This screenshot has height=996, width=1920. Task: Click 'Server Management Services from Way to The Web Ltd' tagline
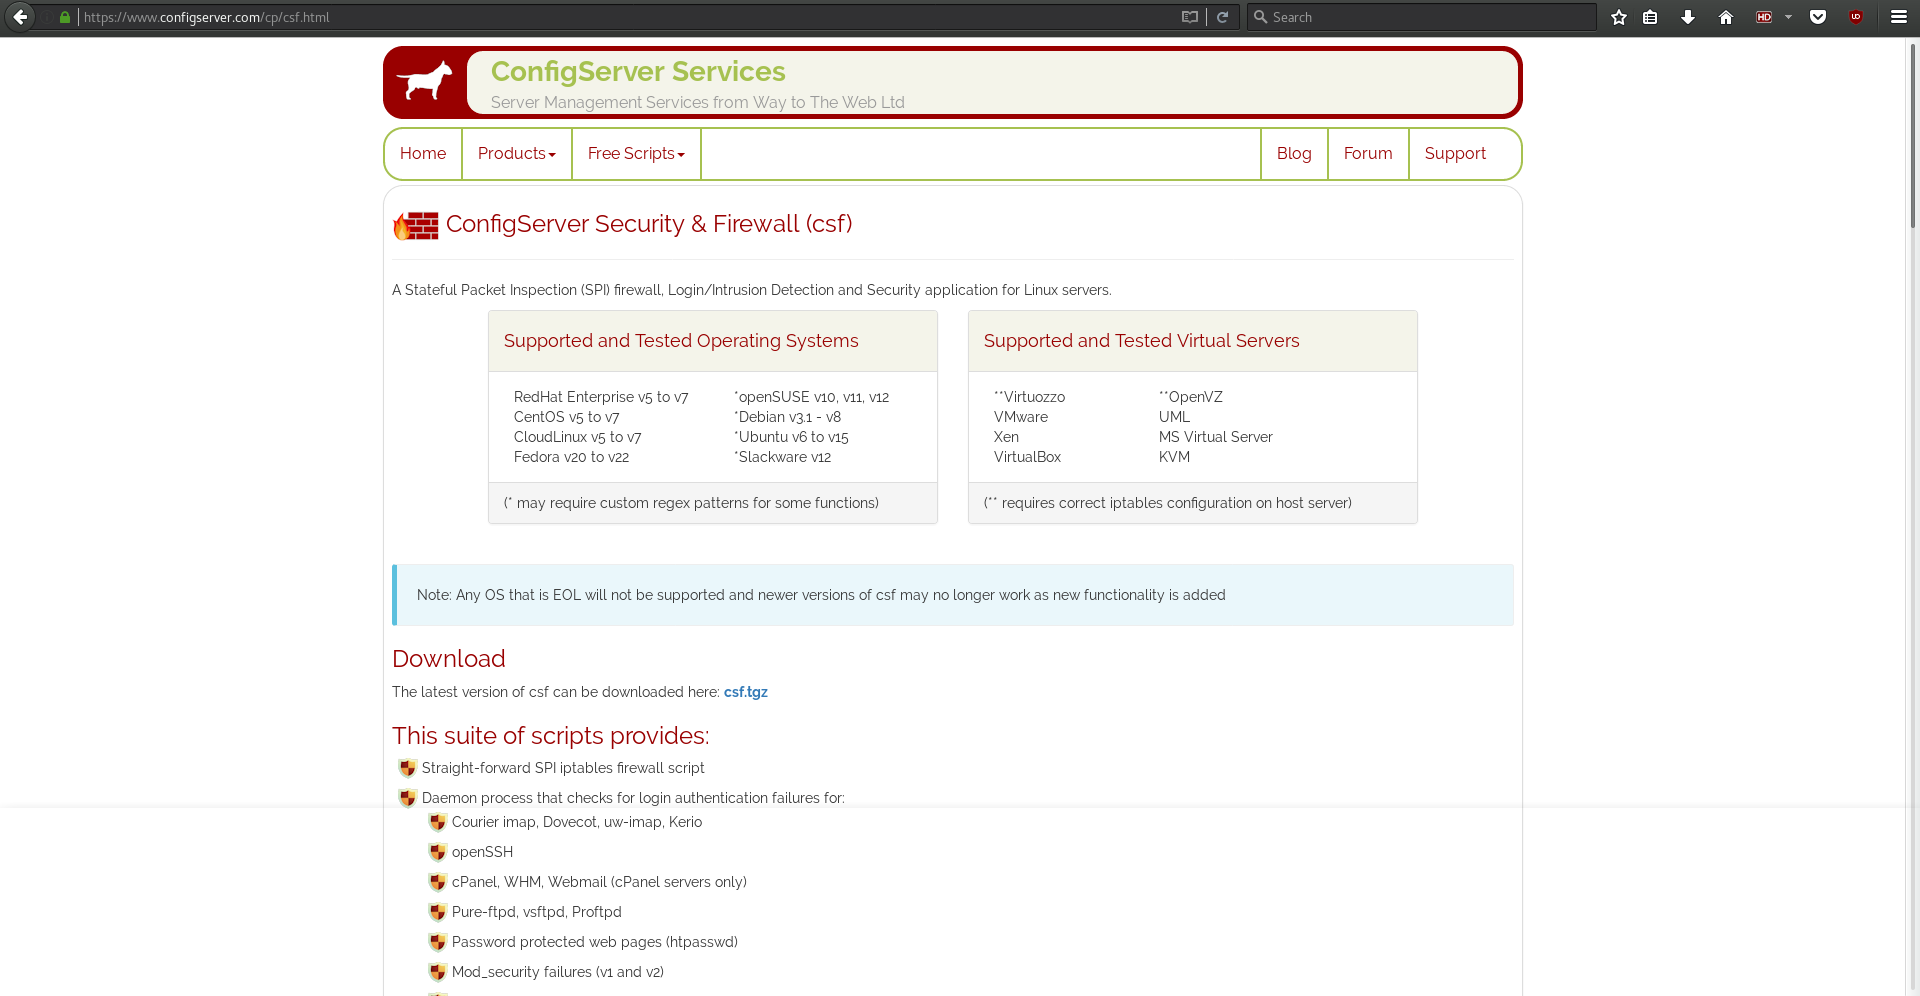coord(697,102)
